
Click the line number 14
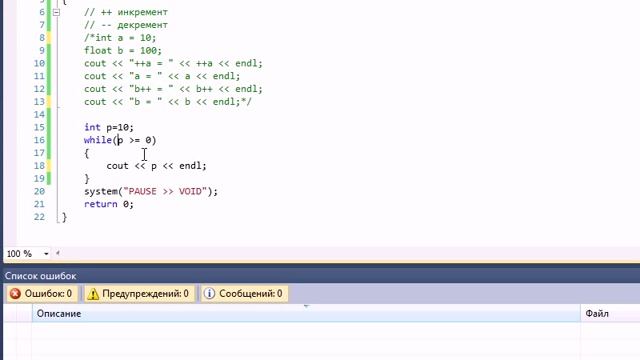(39, 114)
